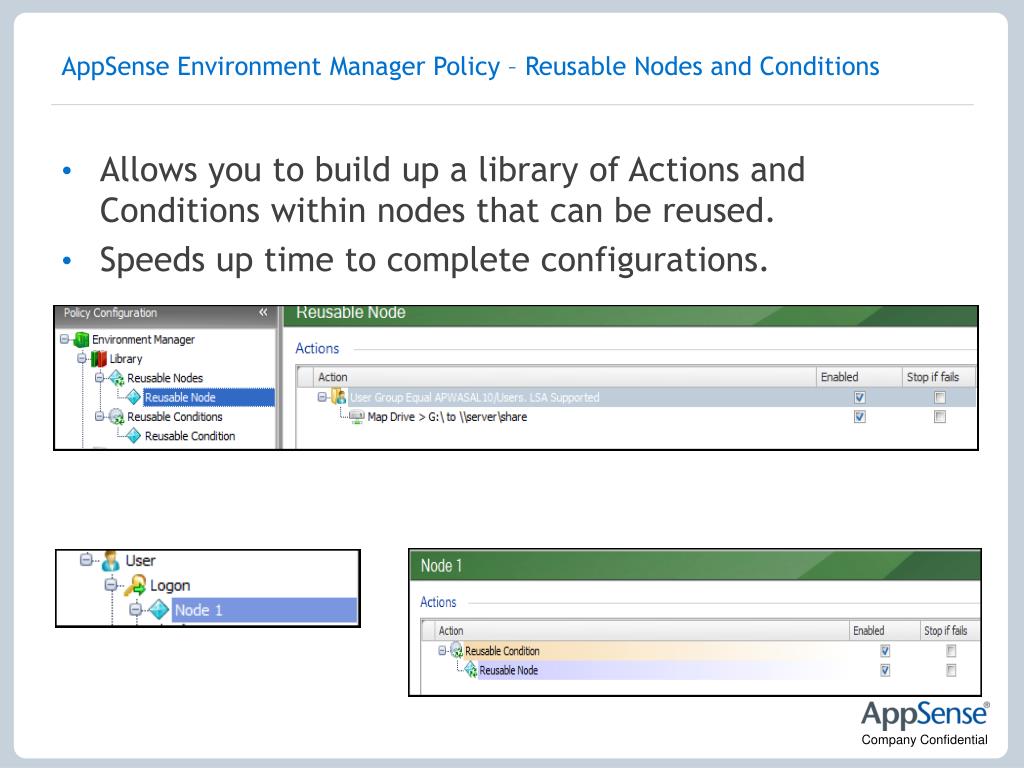Click the Action column header in Reusable Node pane
1024x768 pixels.
pyautogui.click(x=564, y=377)
